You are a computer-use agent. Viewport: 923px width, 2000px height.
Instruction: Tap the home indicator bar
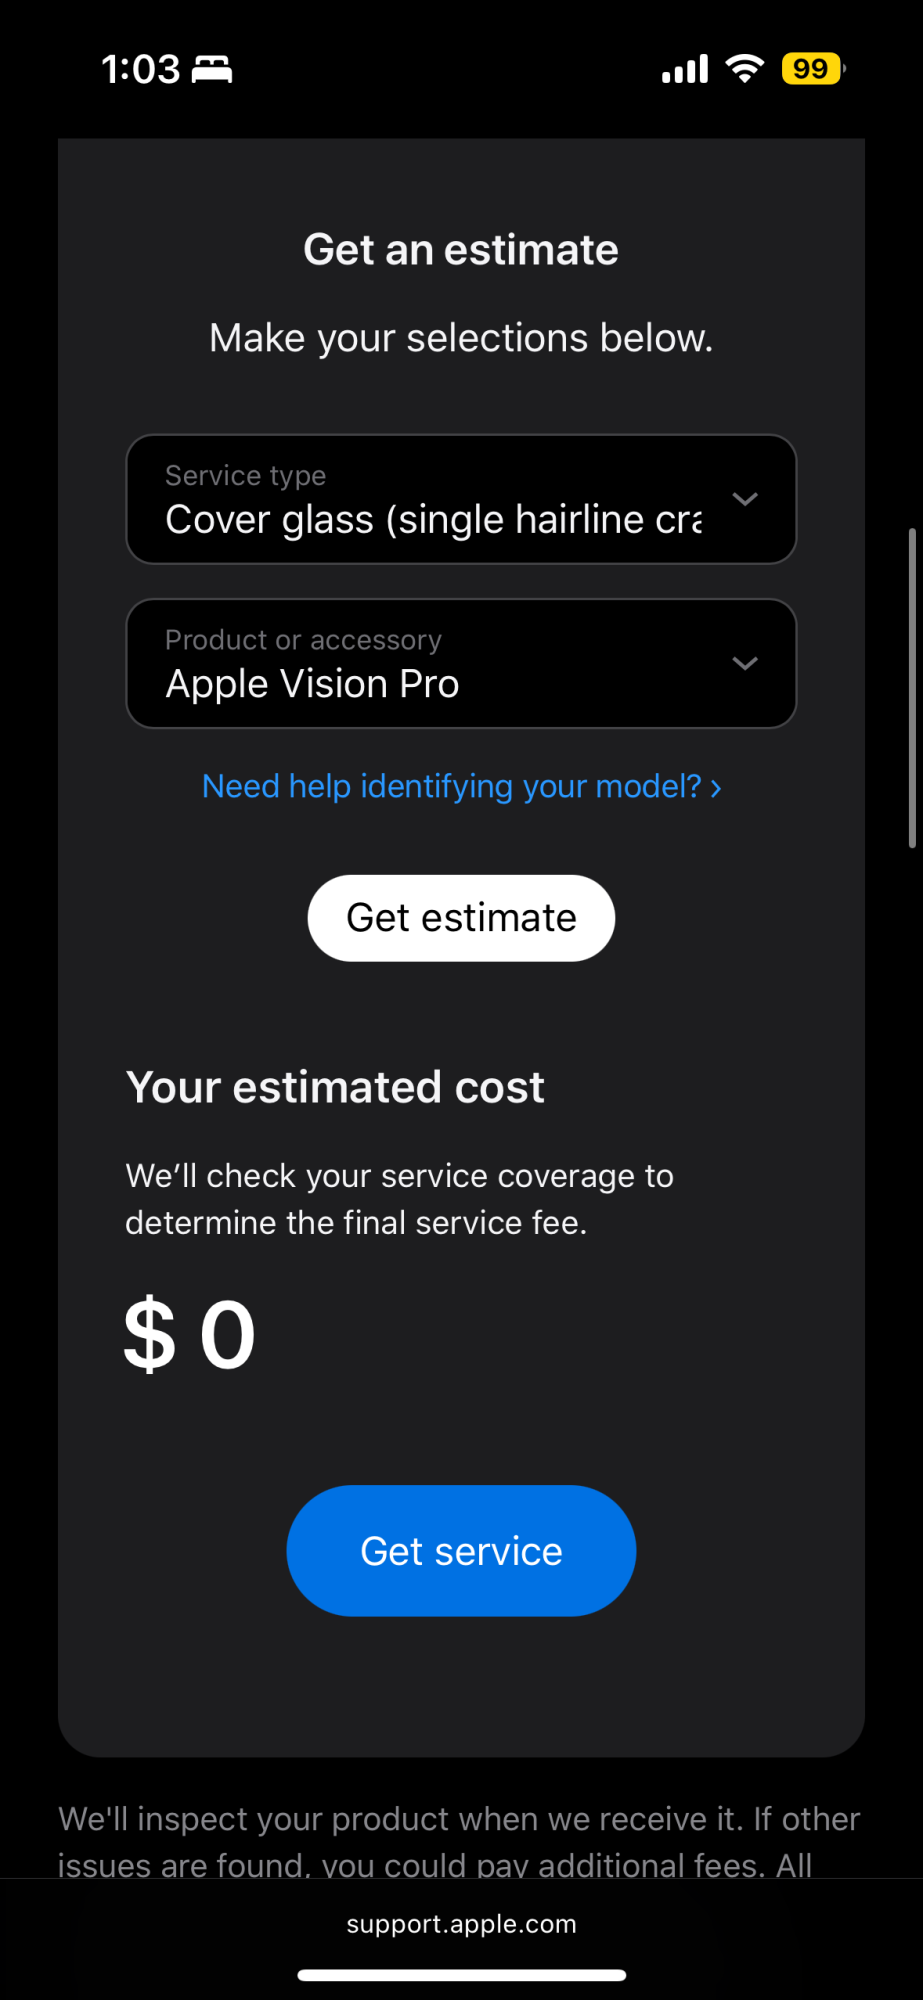pos(461,1975)
